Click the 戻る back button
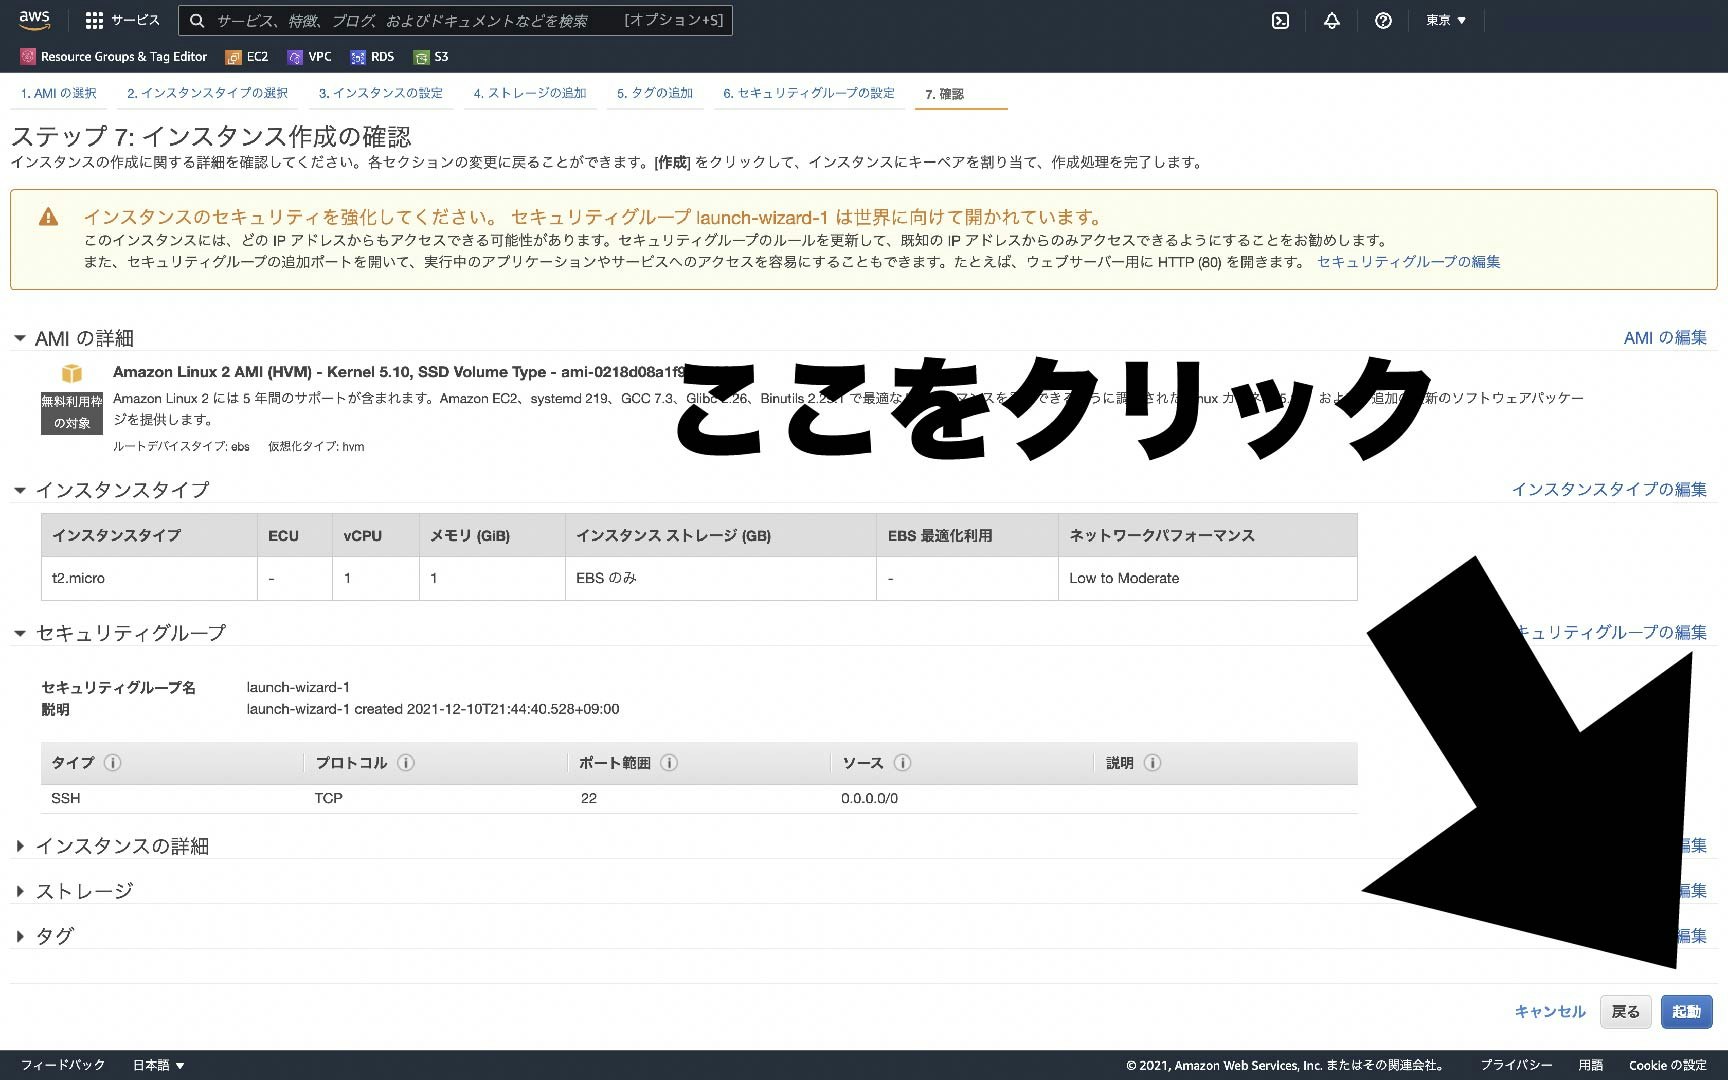Viewport: 1728px width, 1080px height. pos(1626,1012)
